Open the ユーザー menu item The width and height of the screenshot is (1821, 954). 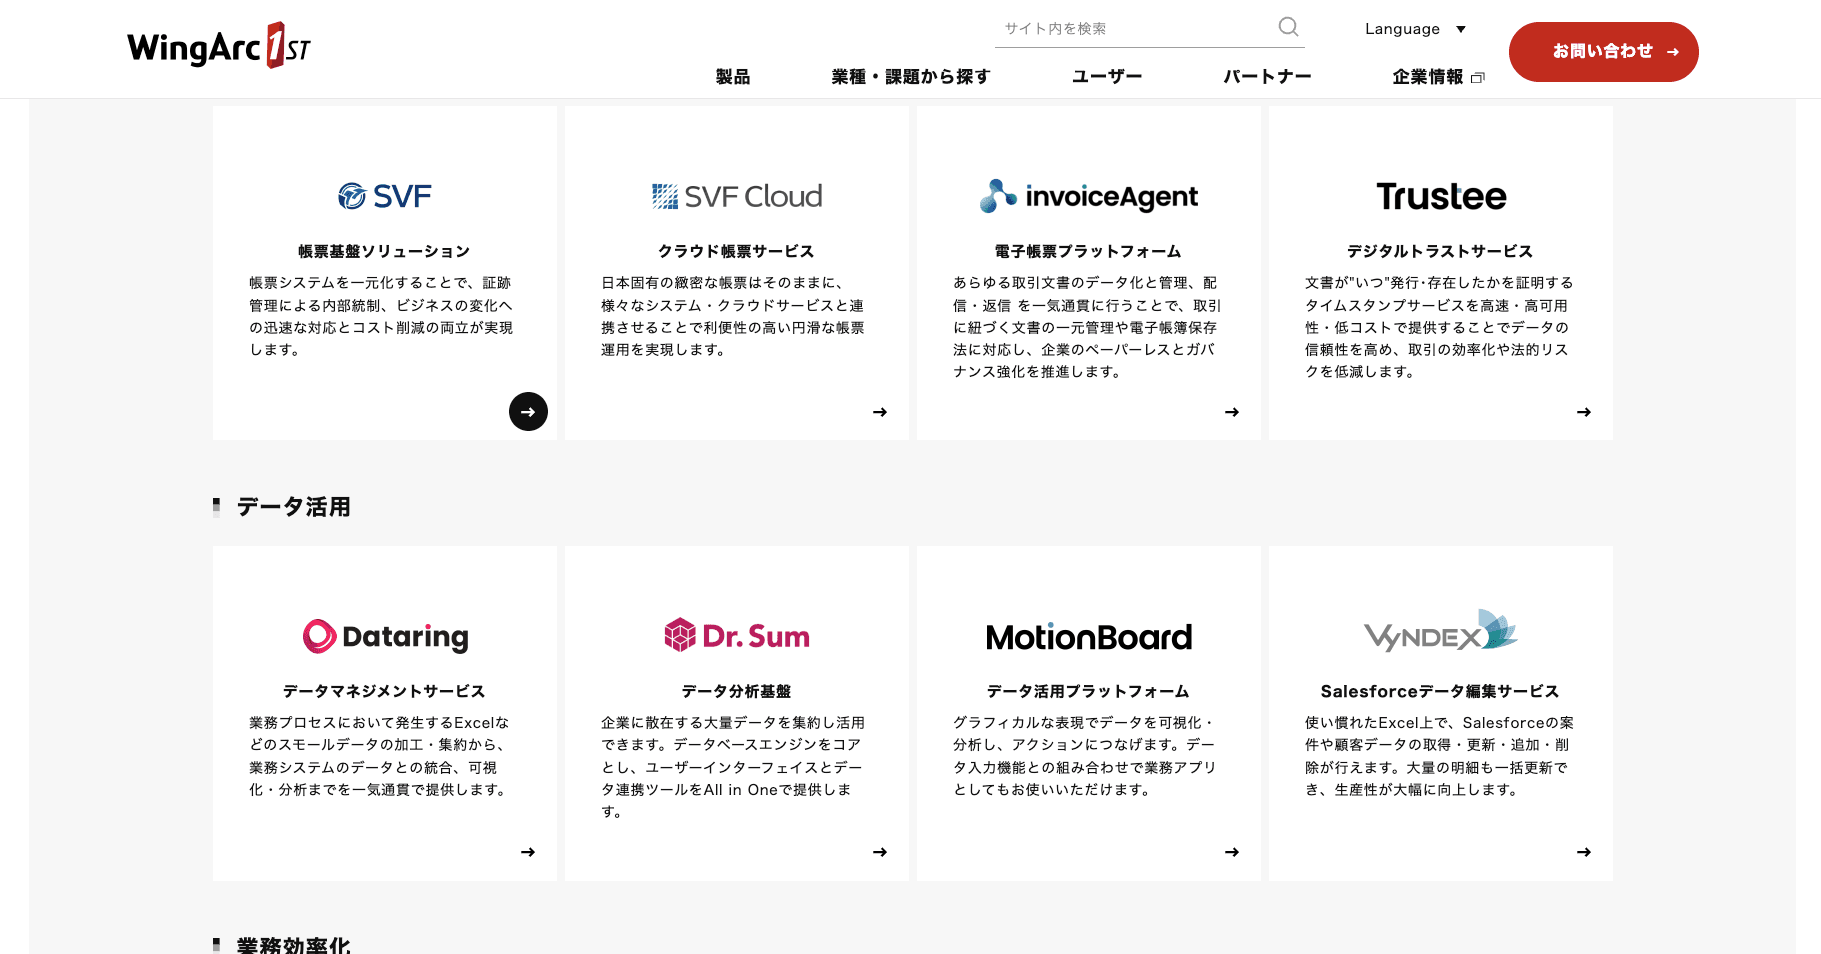pyautogui.click(x=1107, y=77)
